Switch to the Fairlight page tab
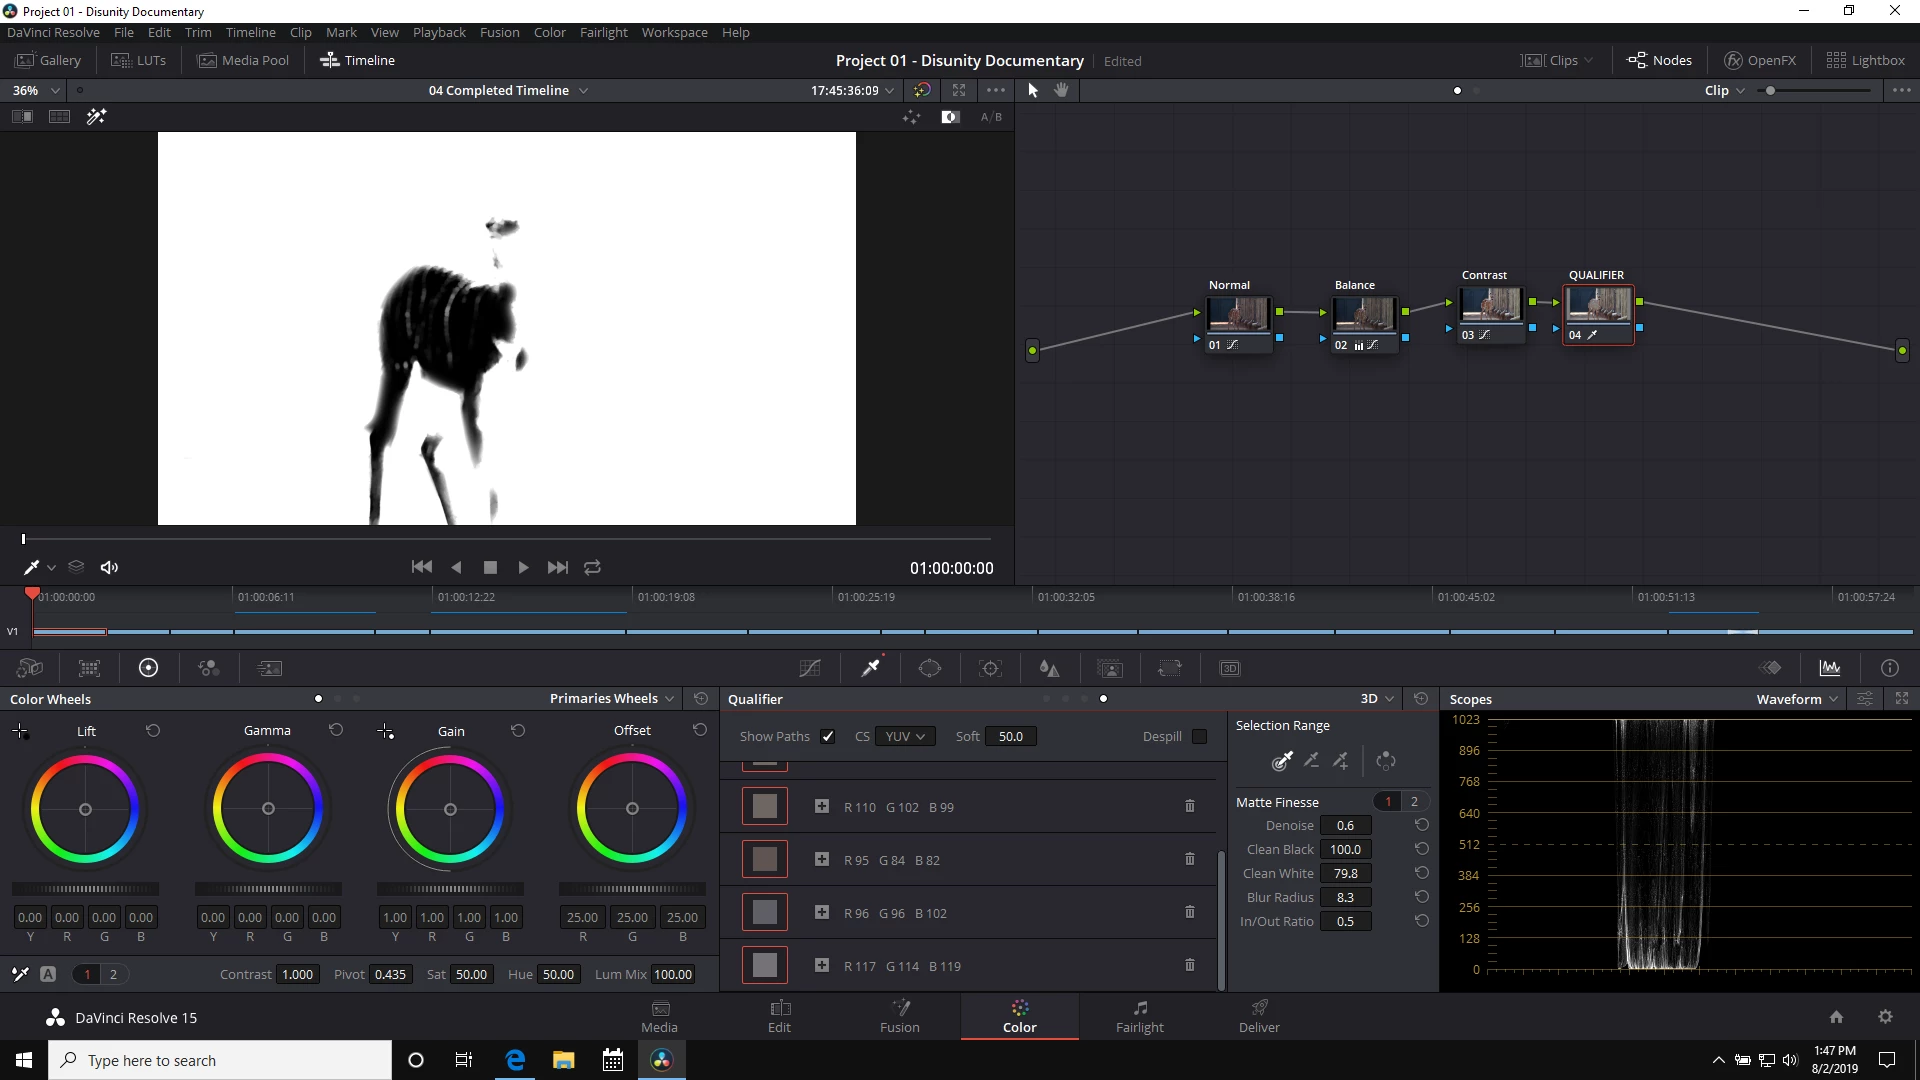 coord(1139,1016)
